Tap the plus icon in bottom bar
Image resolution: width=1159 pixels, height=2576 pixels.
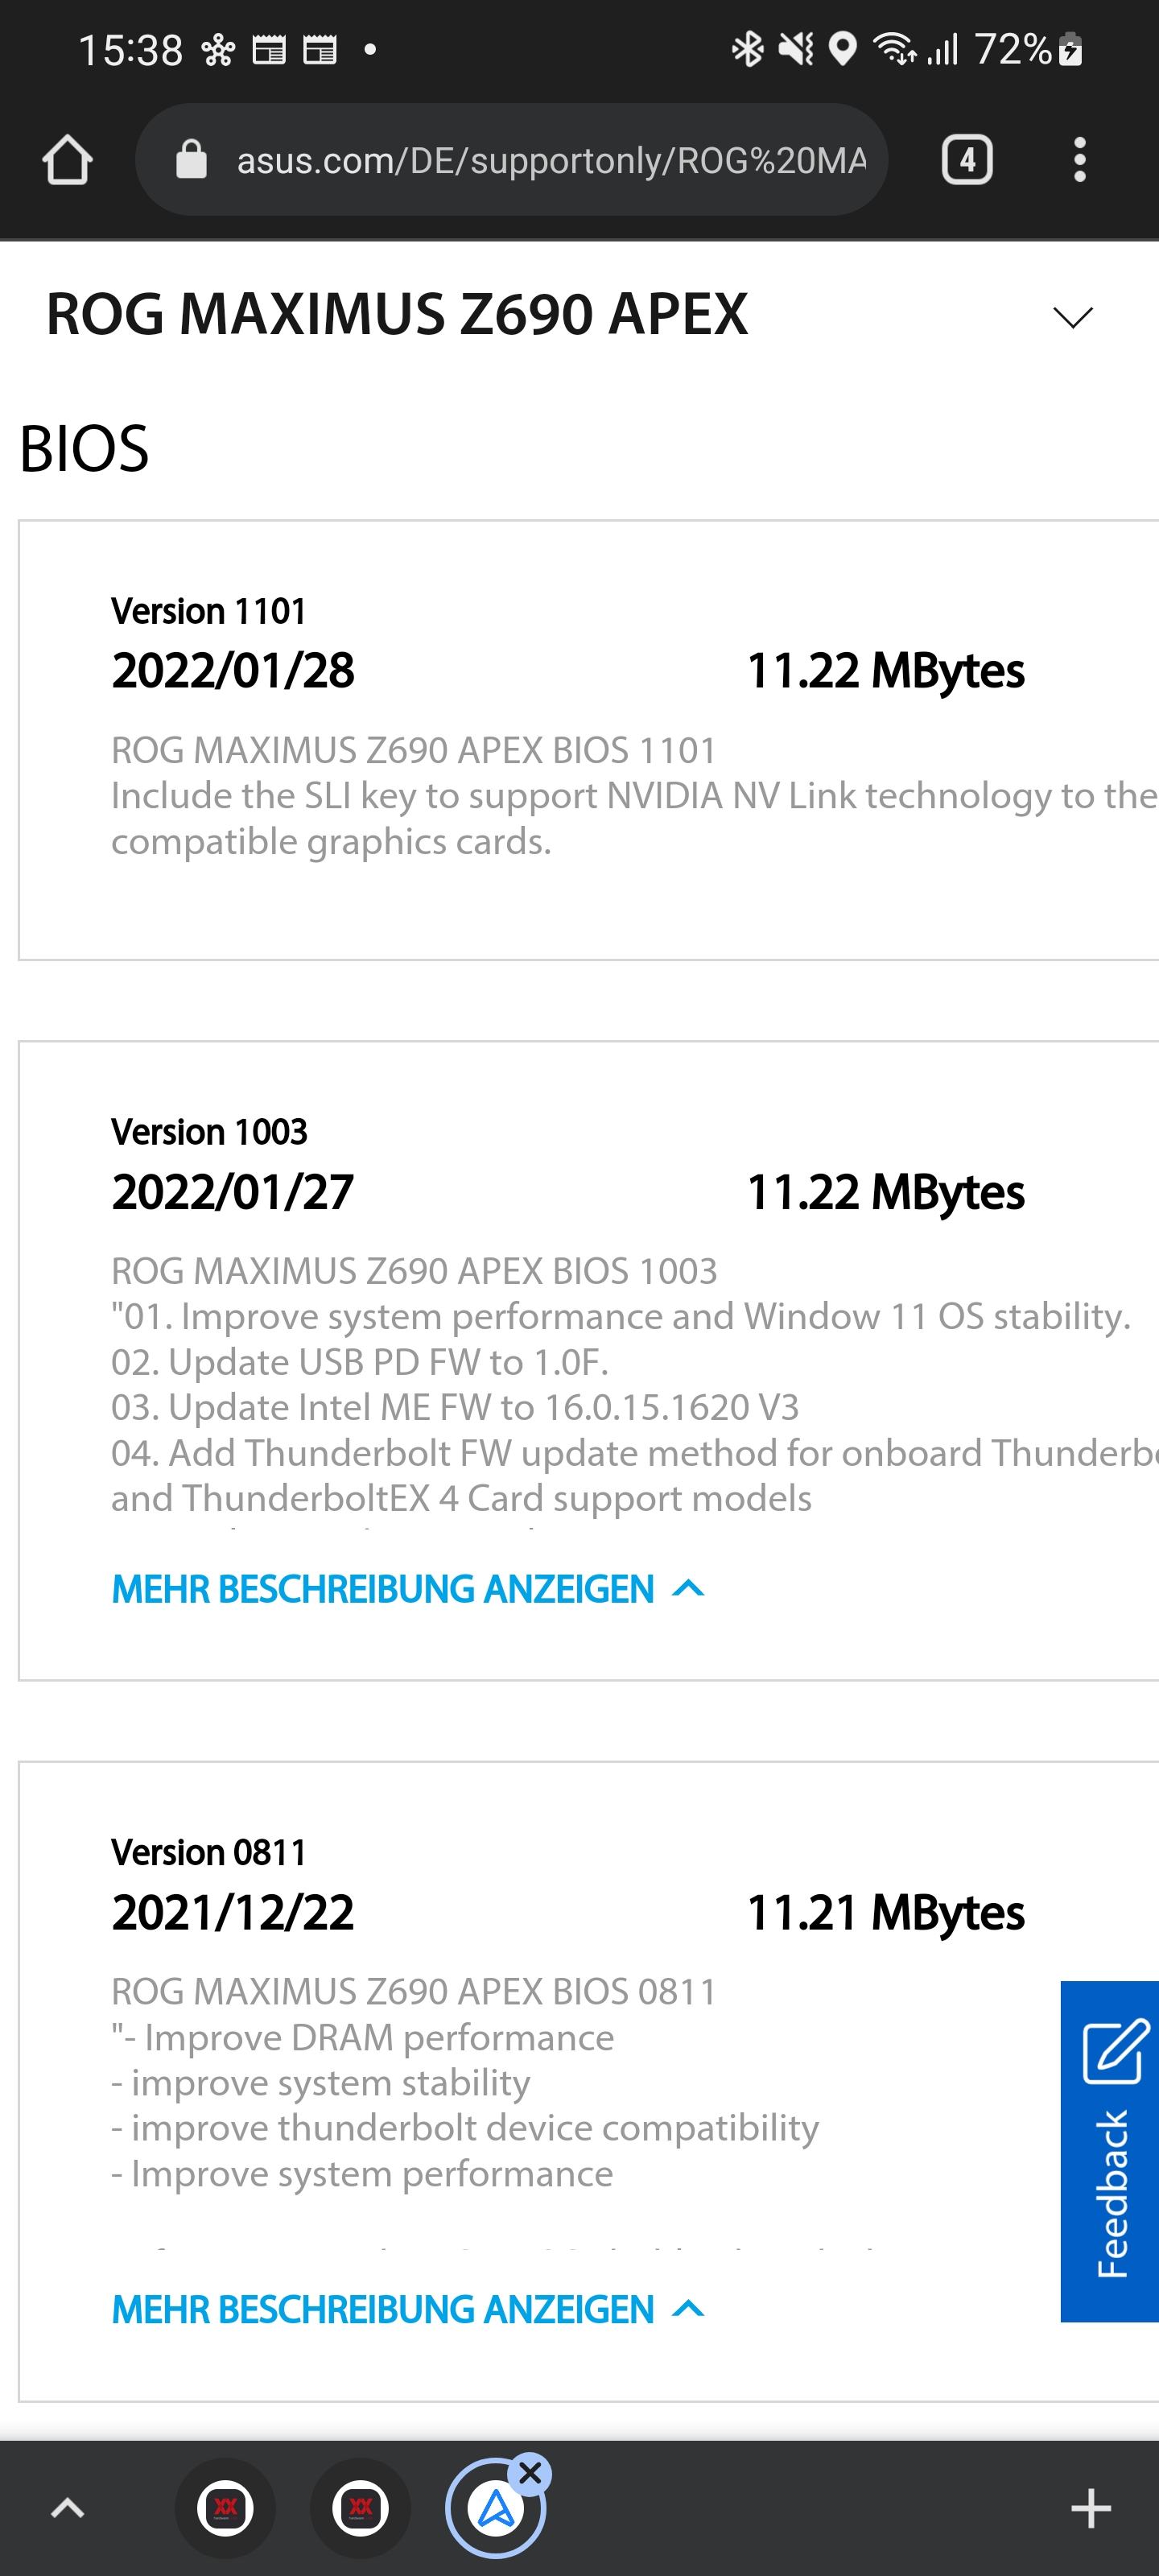pyautogui.click(x=1091, y=2508)
